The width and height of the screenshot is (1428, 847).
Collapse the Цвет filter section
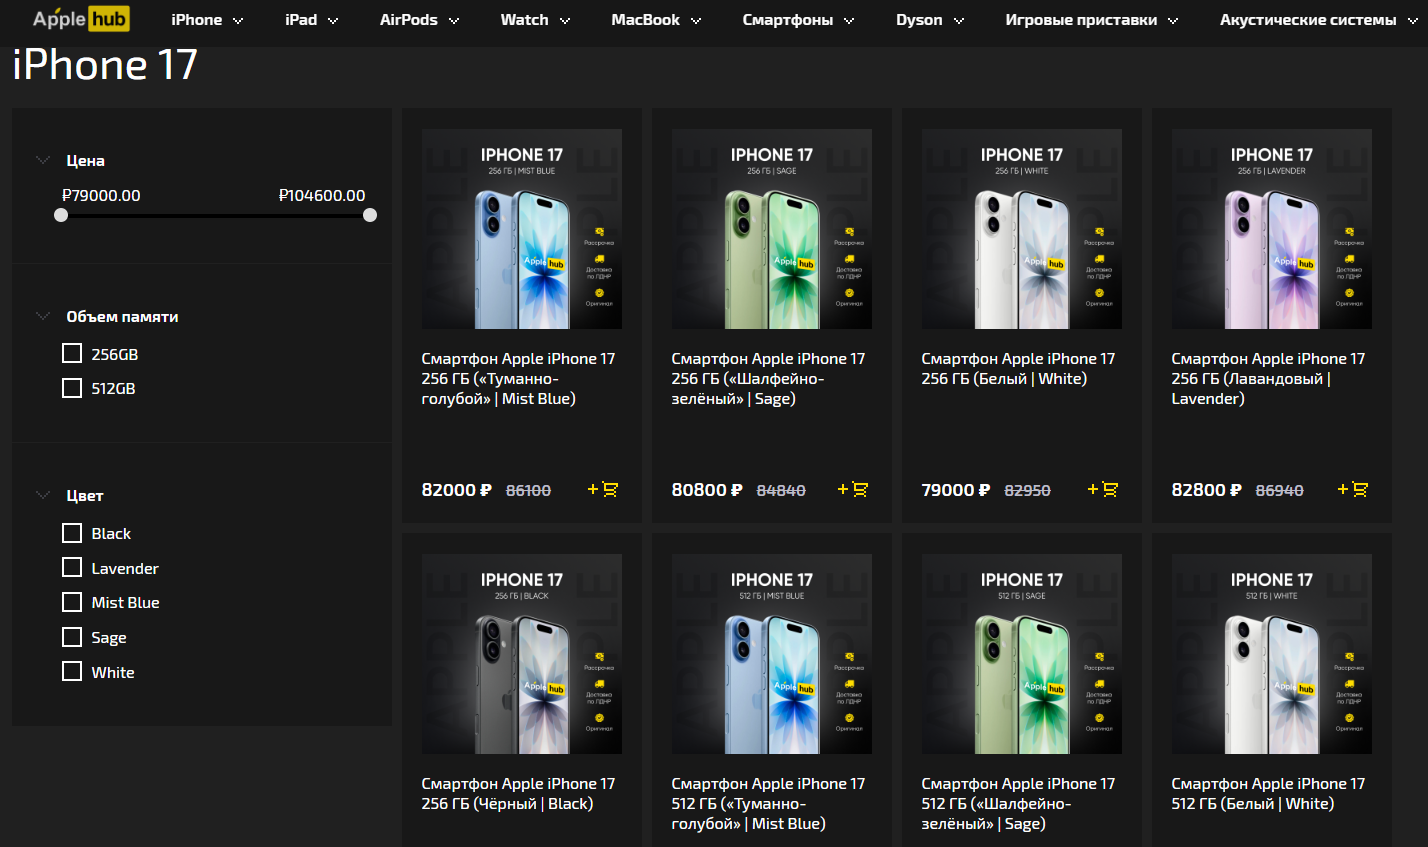[43, 495]
